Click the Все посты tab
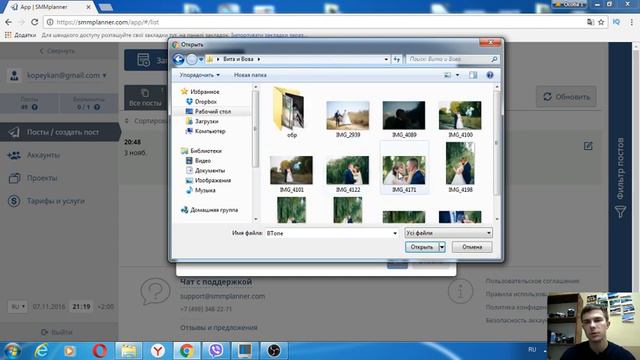 point(145,98)
